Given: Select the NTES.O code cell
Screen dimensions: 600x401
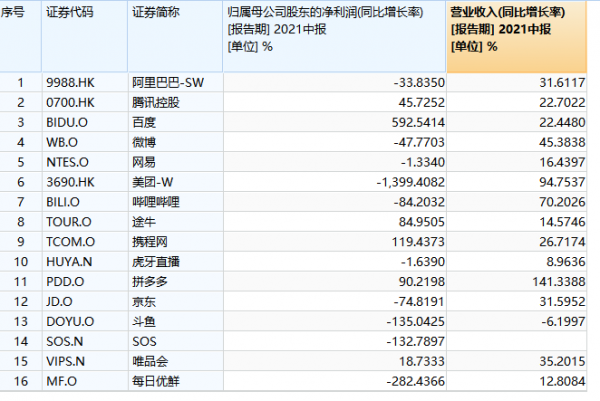Looking at the screenshot, I should click(x=85, y=162).
